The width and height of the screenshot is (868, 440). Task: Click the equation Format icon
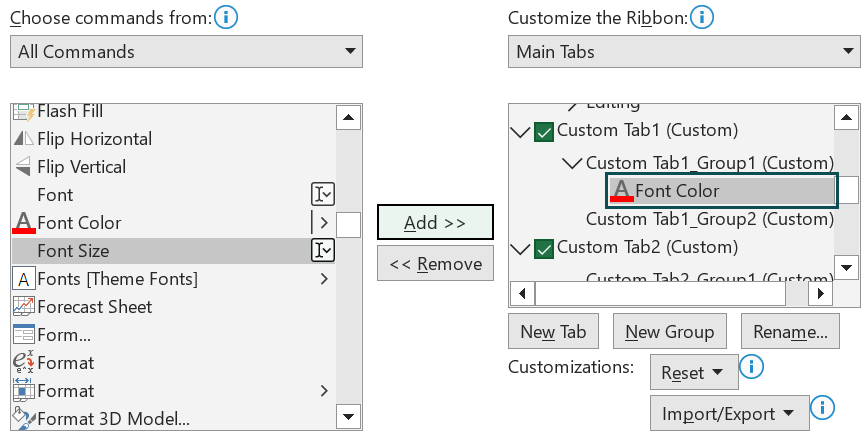(x=24, y=363)
